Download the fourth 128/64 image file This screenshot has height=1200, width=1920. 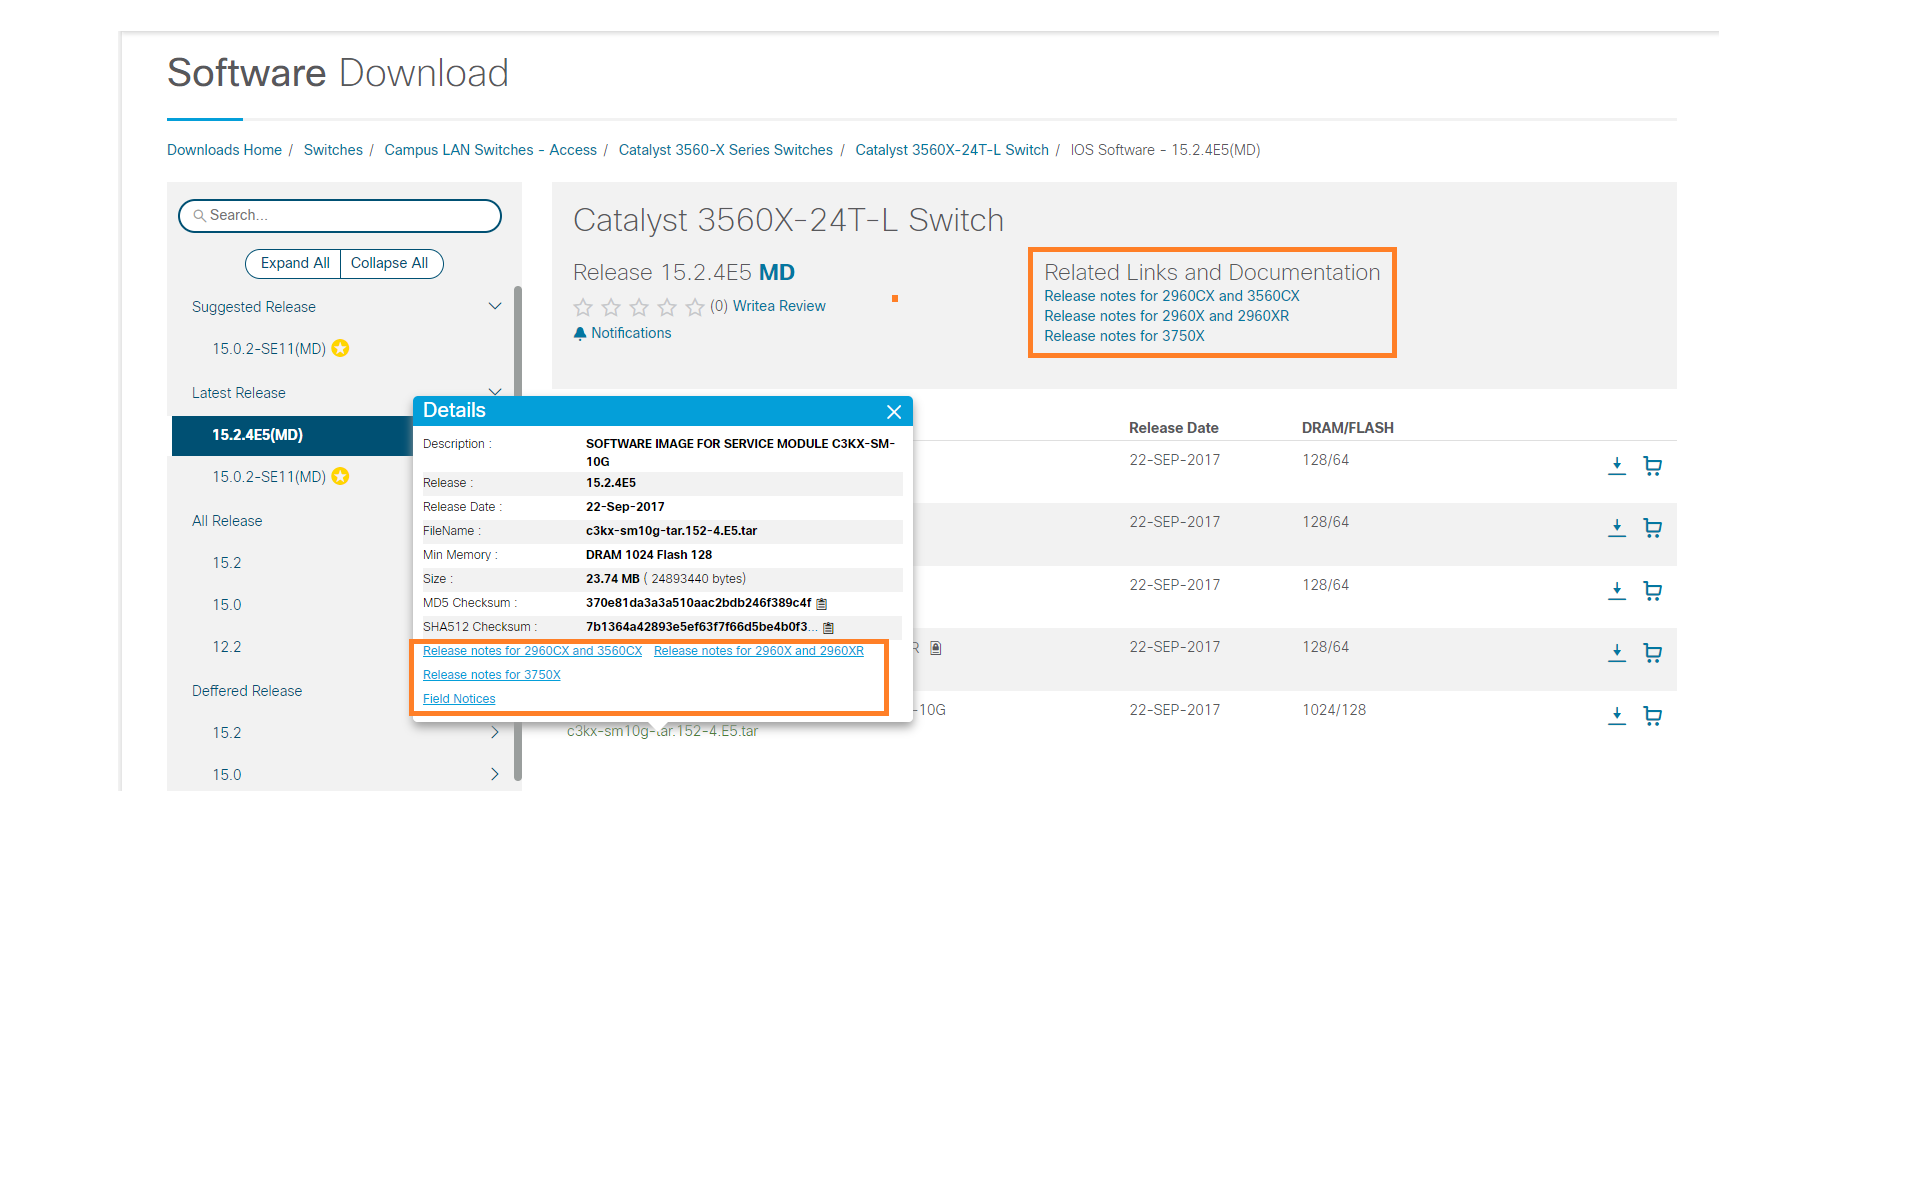point(1617,653)
